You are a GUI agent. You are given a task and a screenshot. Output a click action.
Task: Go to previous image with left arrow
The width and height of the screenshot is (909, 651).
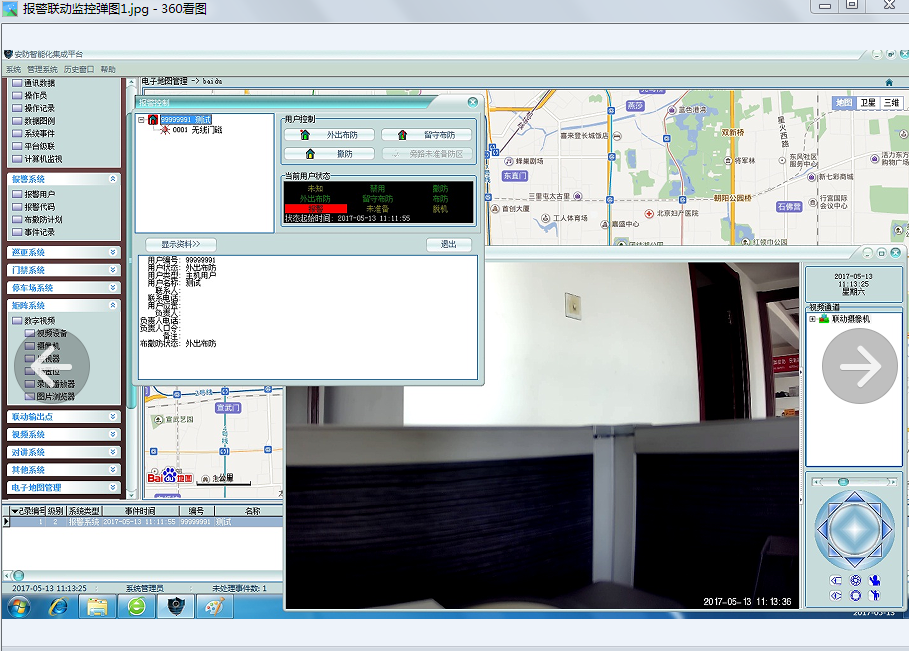coord(52,366)
